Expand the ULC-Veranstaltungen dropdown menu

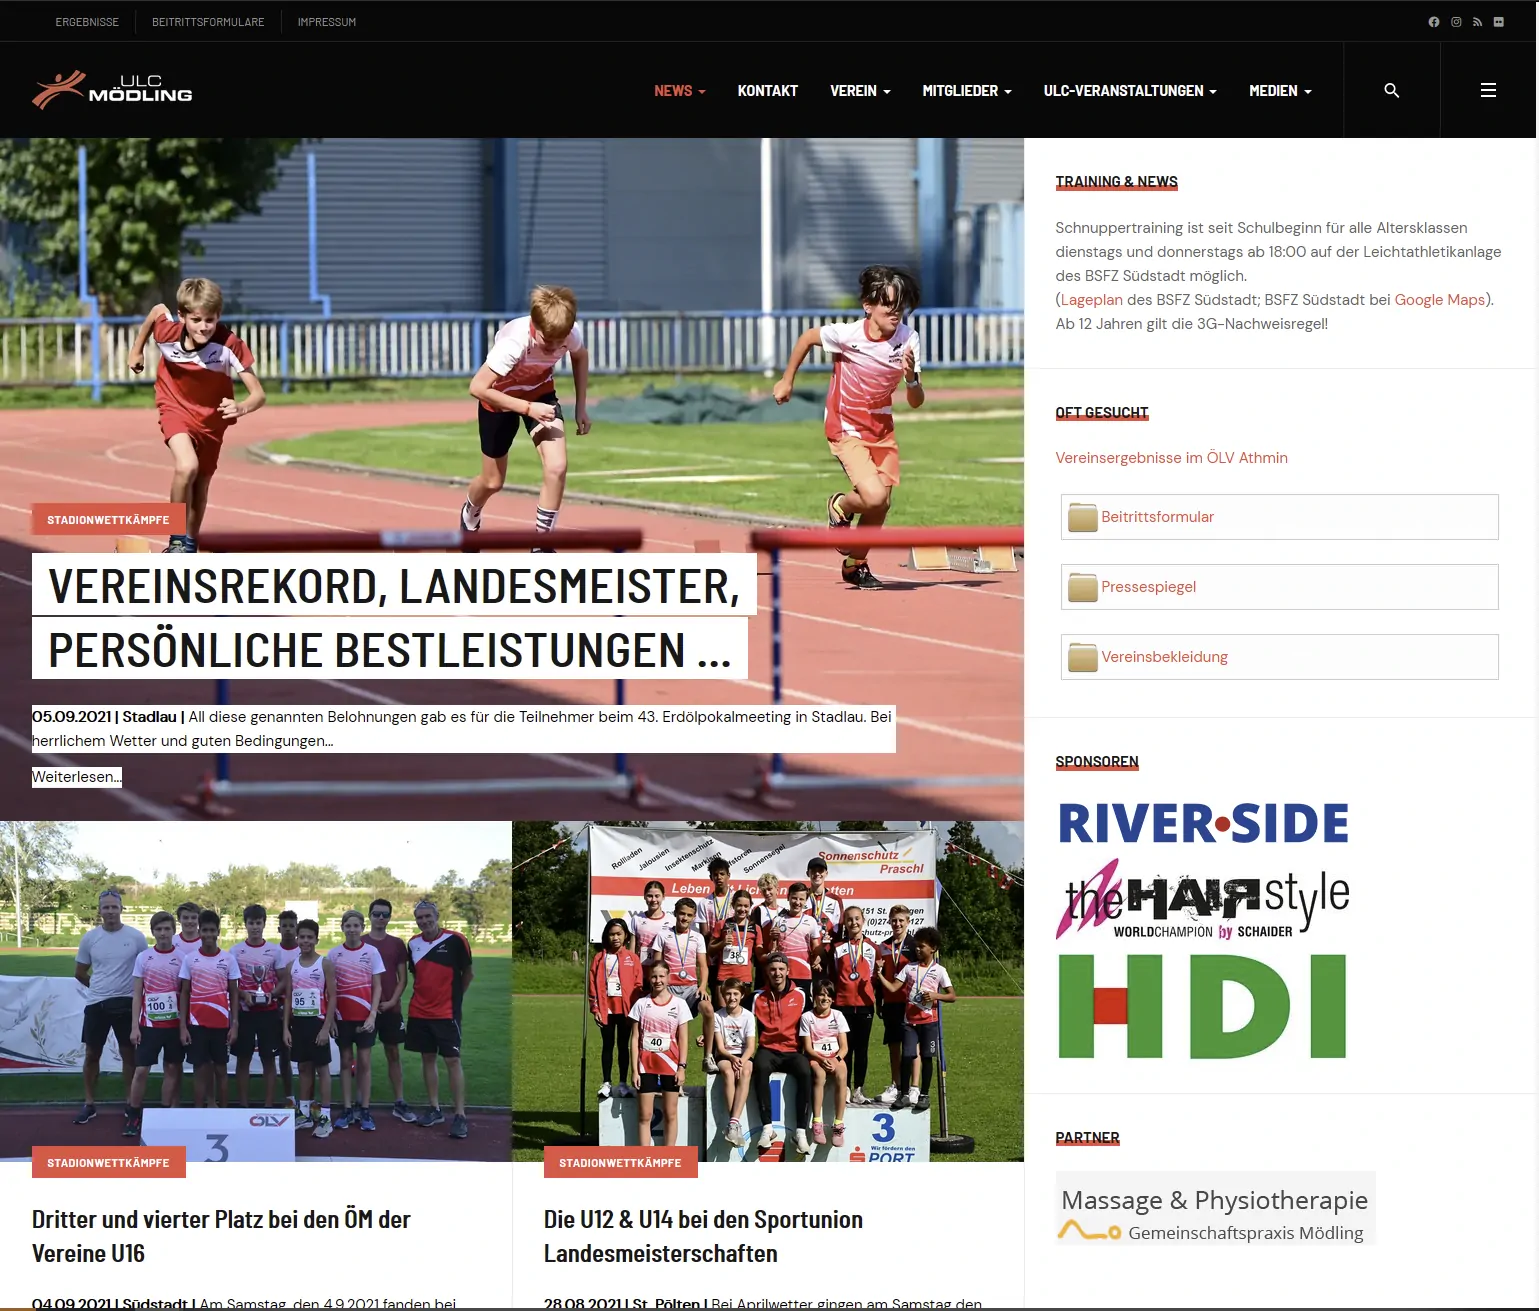(1130, 91)
